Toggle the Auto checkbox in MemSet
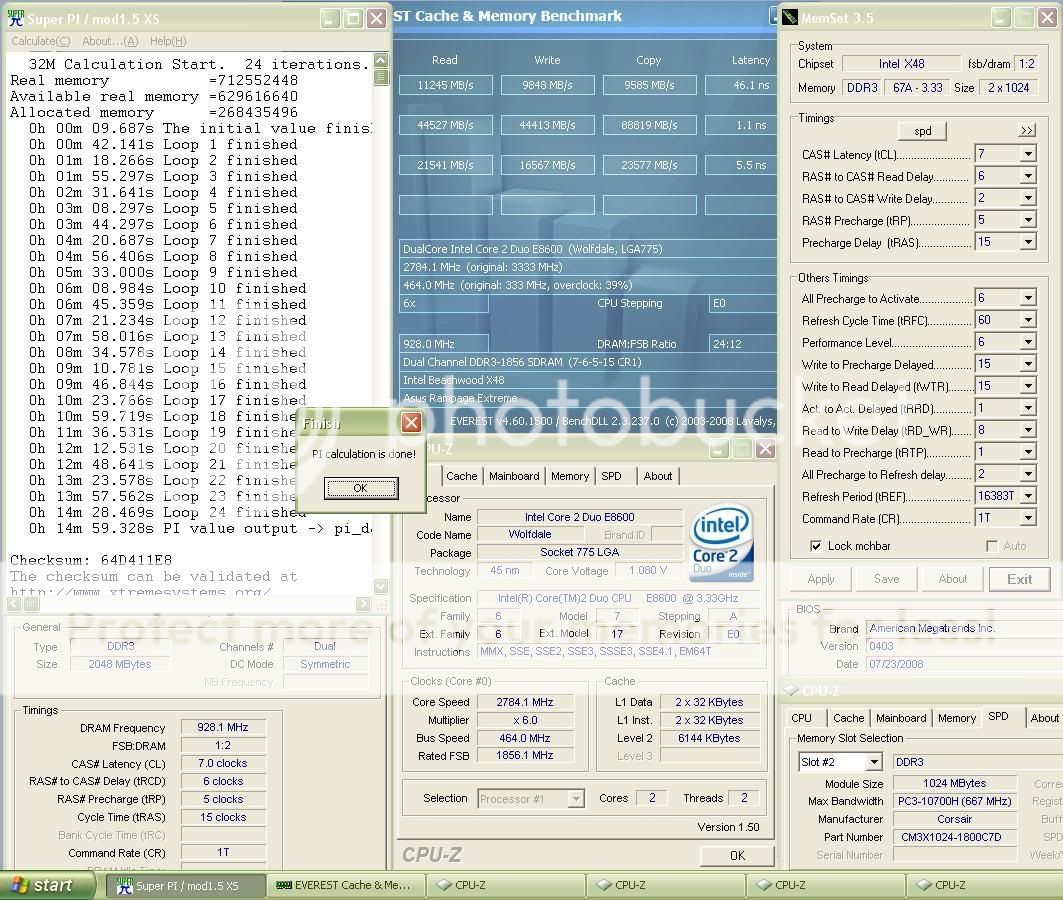Viewport: 1063px width, 900px height. [992, 546]
